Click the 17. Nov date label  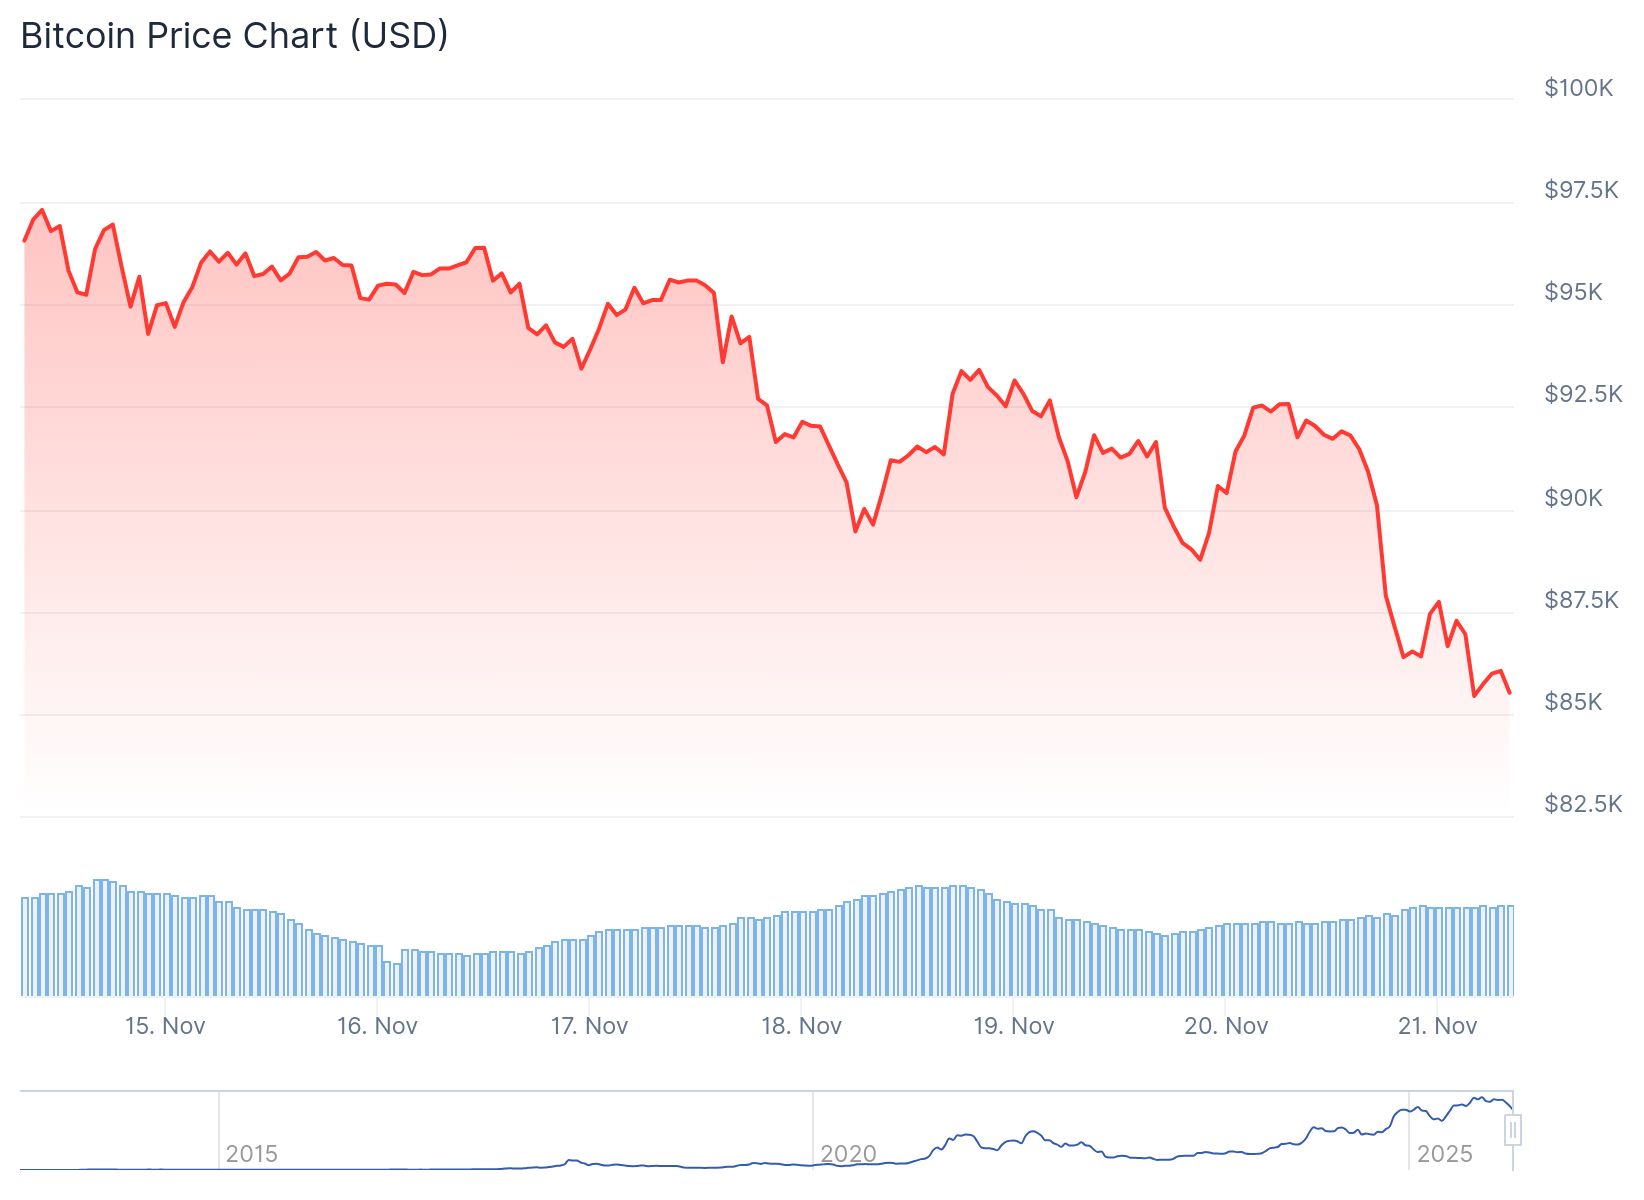(589, 1026)
